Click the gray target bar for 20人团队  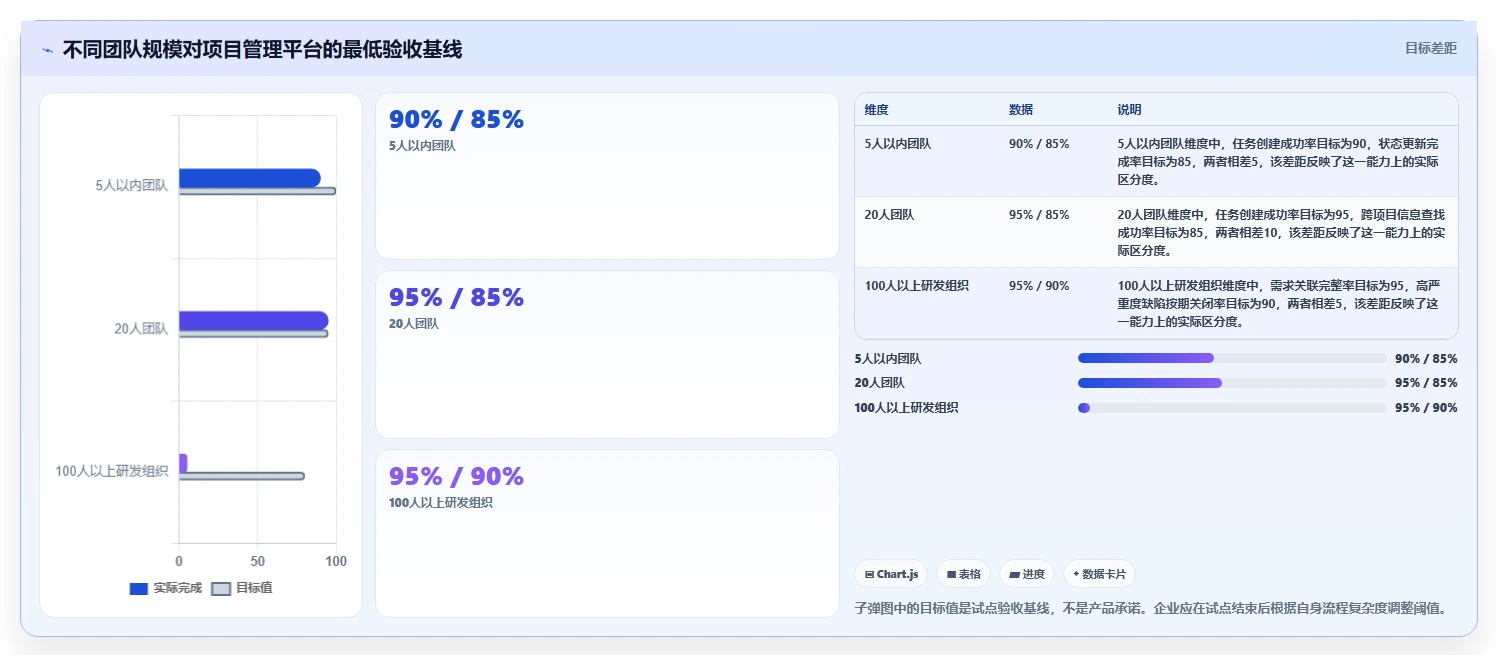coord(253,334)
